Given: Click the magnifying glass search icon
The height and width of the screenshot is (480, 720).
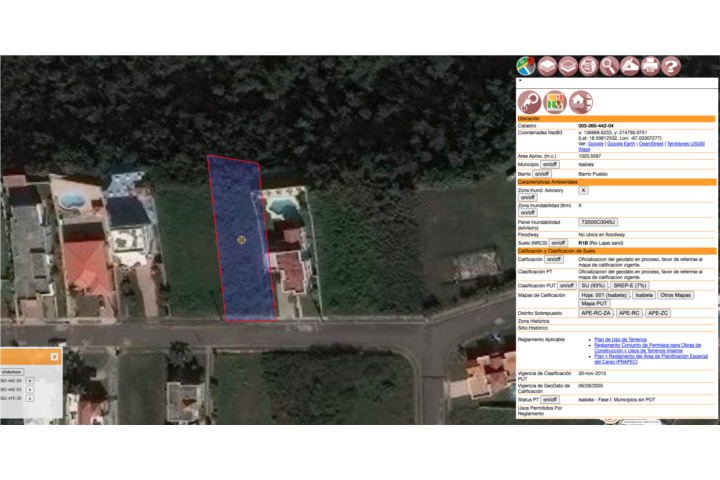Looking at the screenshot, I should click(x=608, y=67).
